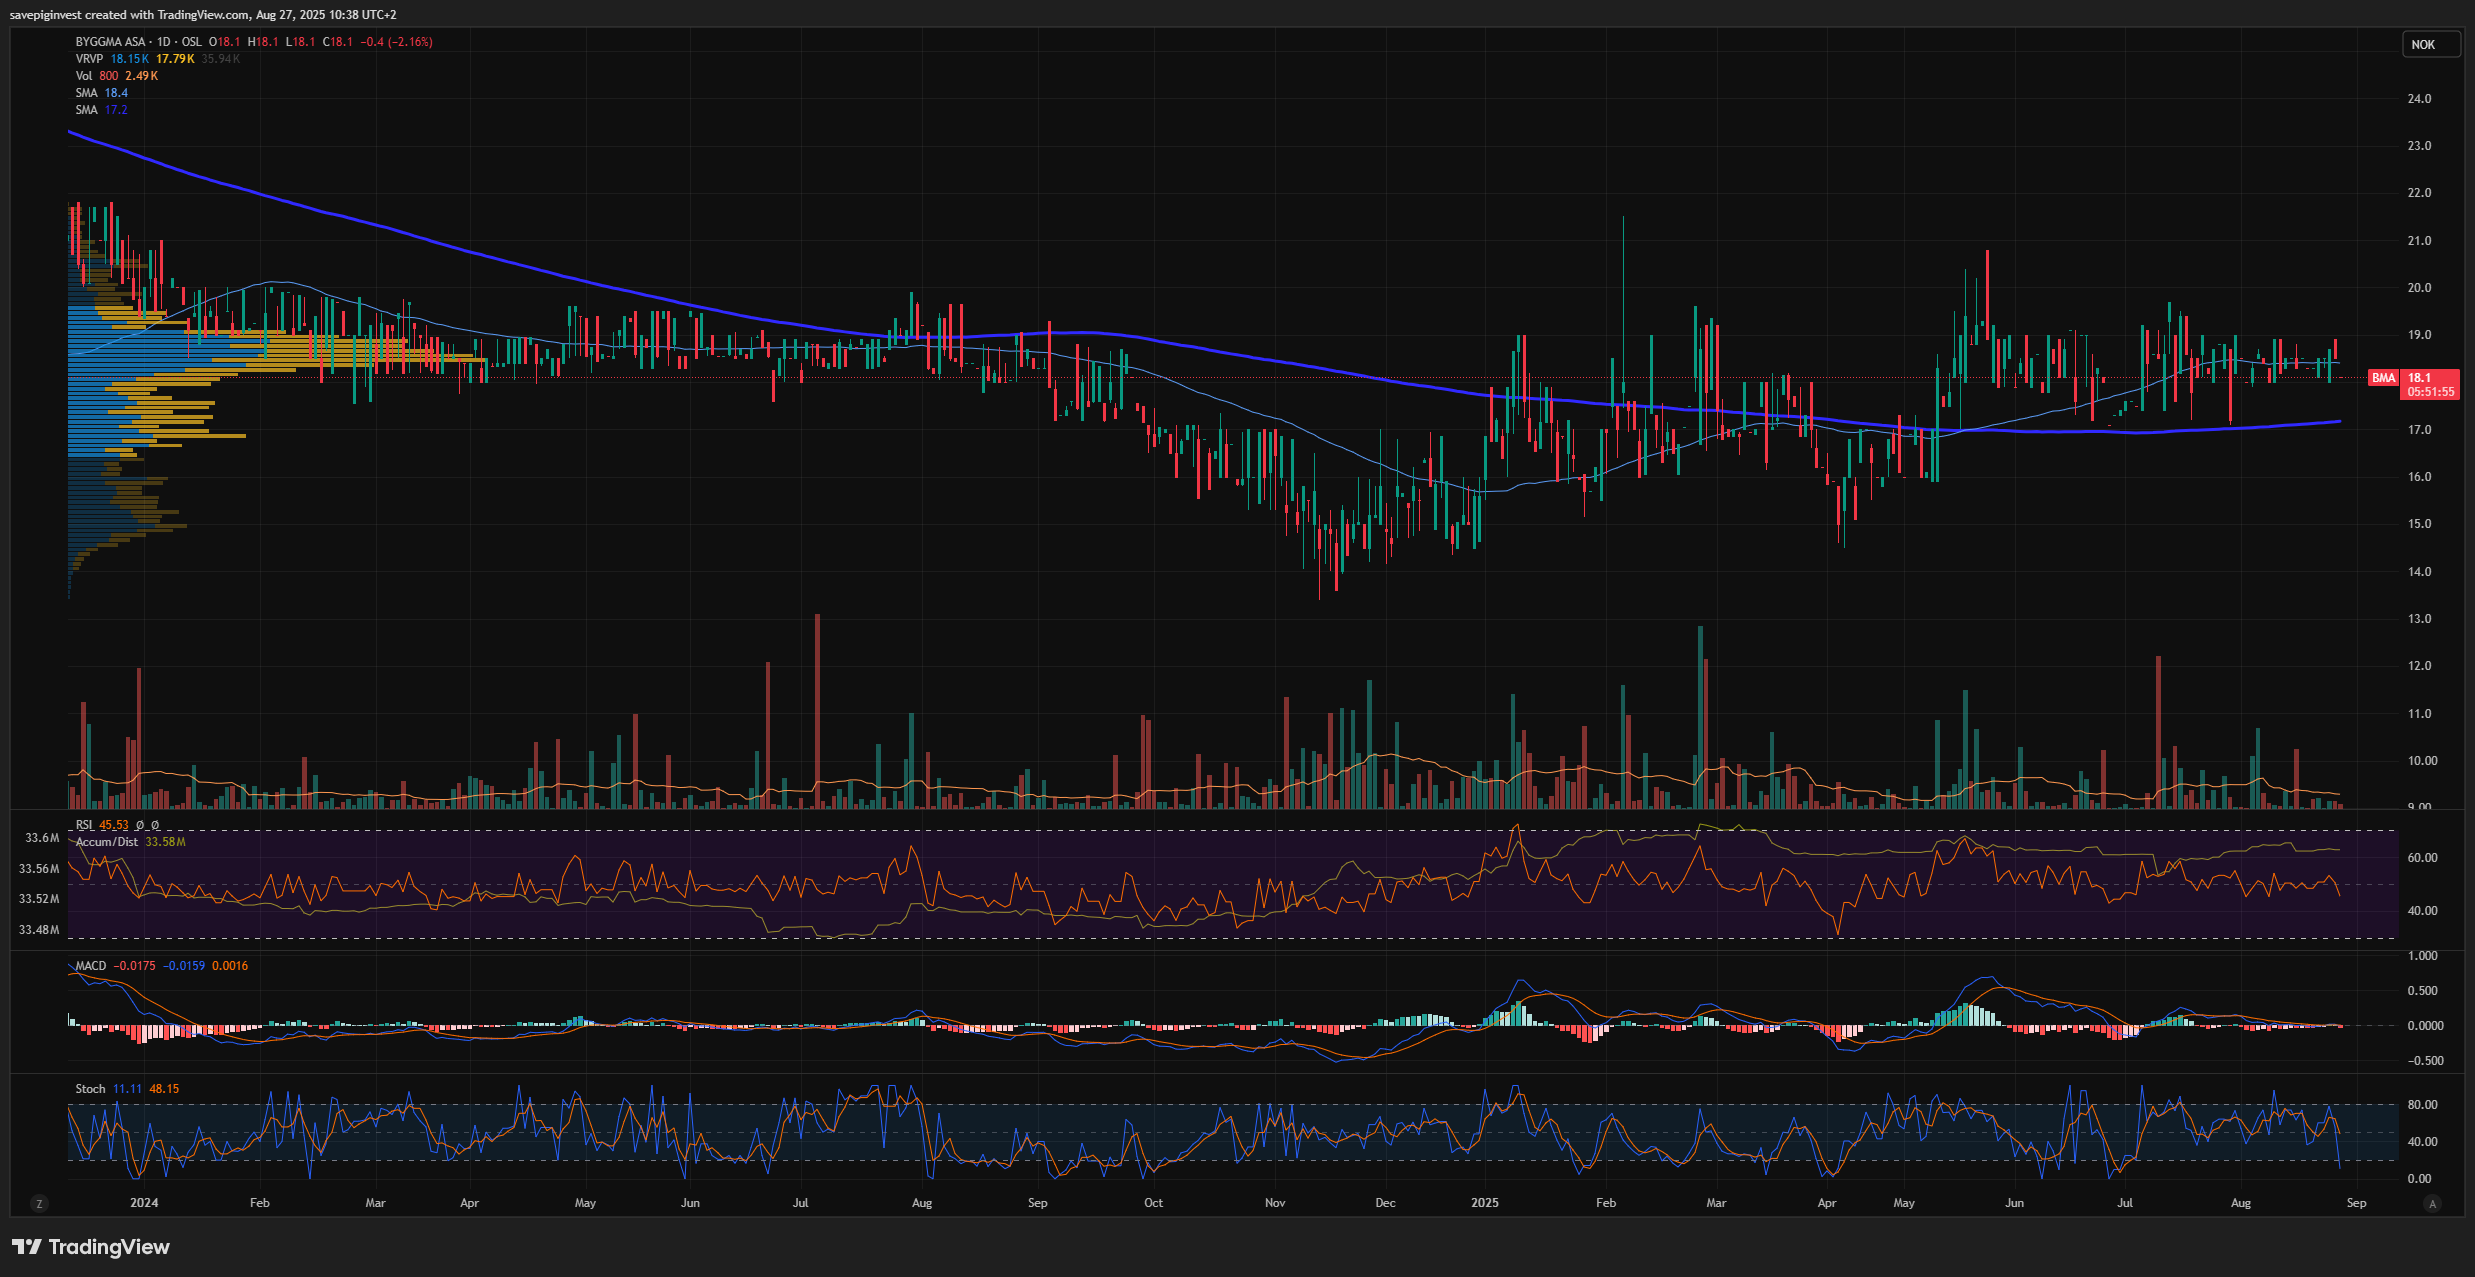Click the 2024 time axis label
The image size is (2475, 1277).
(x=144, y=1203)
